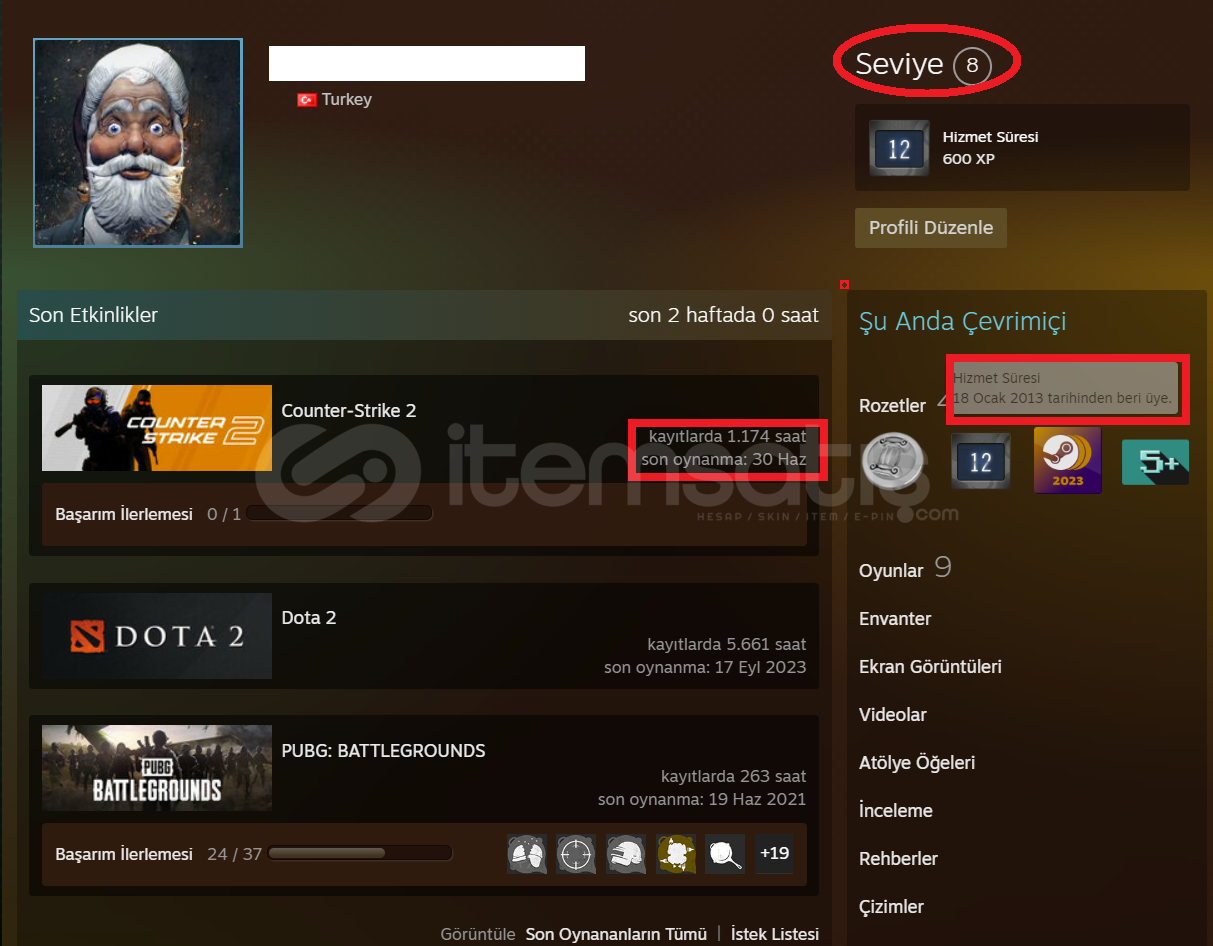Open the 12 years badge under Rozetler

[x=981, y=461]
